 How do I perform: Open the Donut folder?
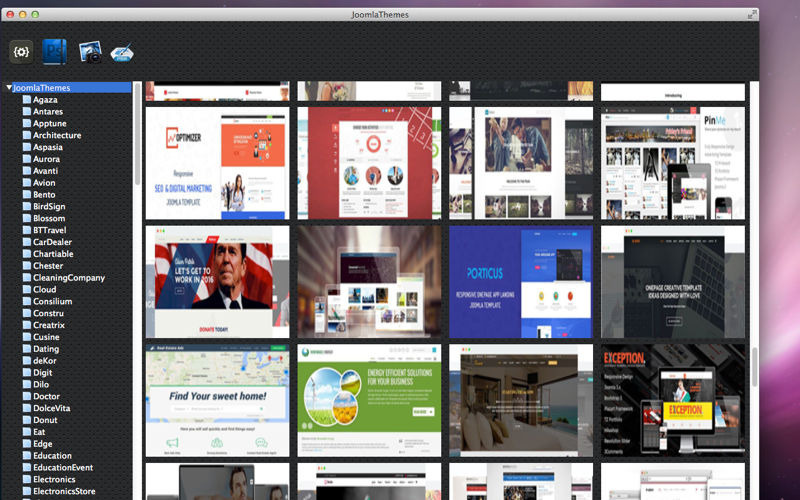tap(45, 420)
